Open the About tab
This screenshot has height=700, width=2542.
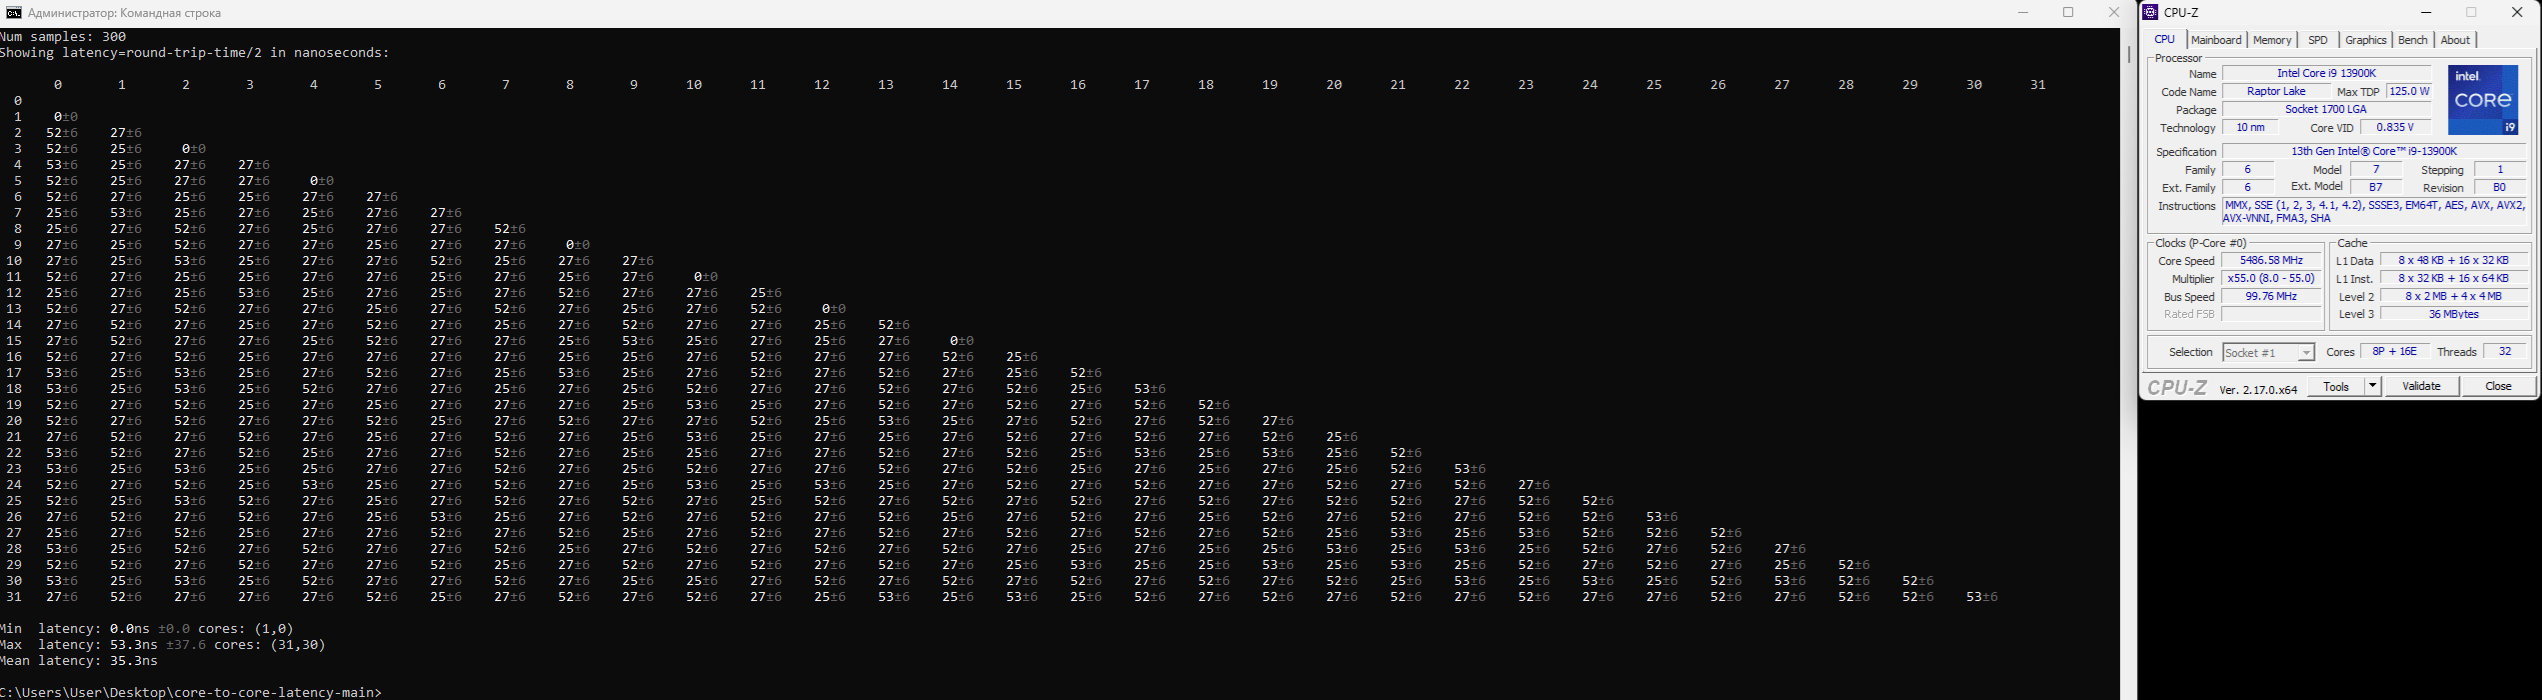[2455, 40]
